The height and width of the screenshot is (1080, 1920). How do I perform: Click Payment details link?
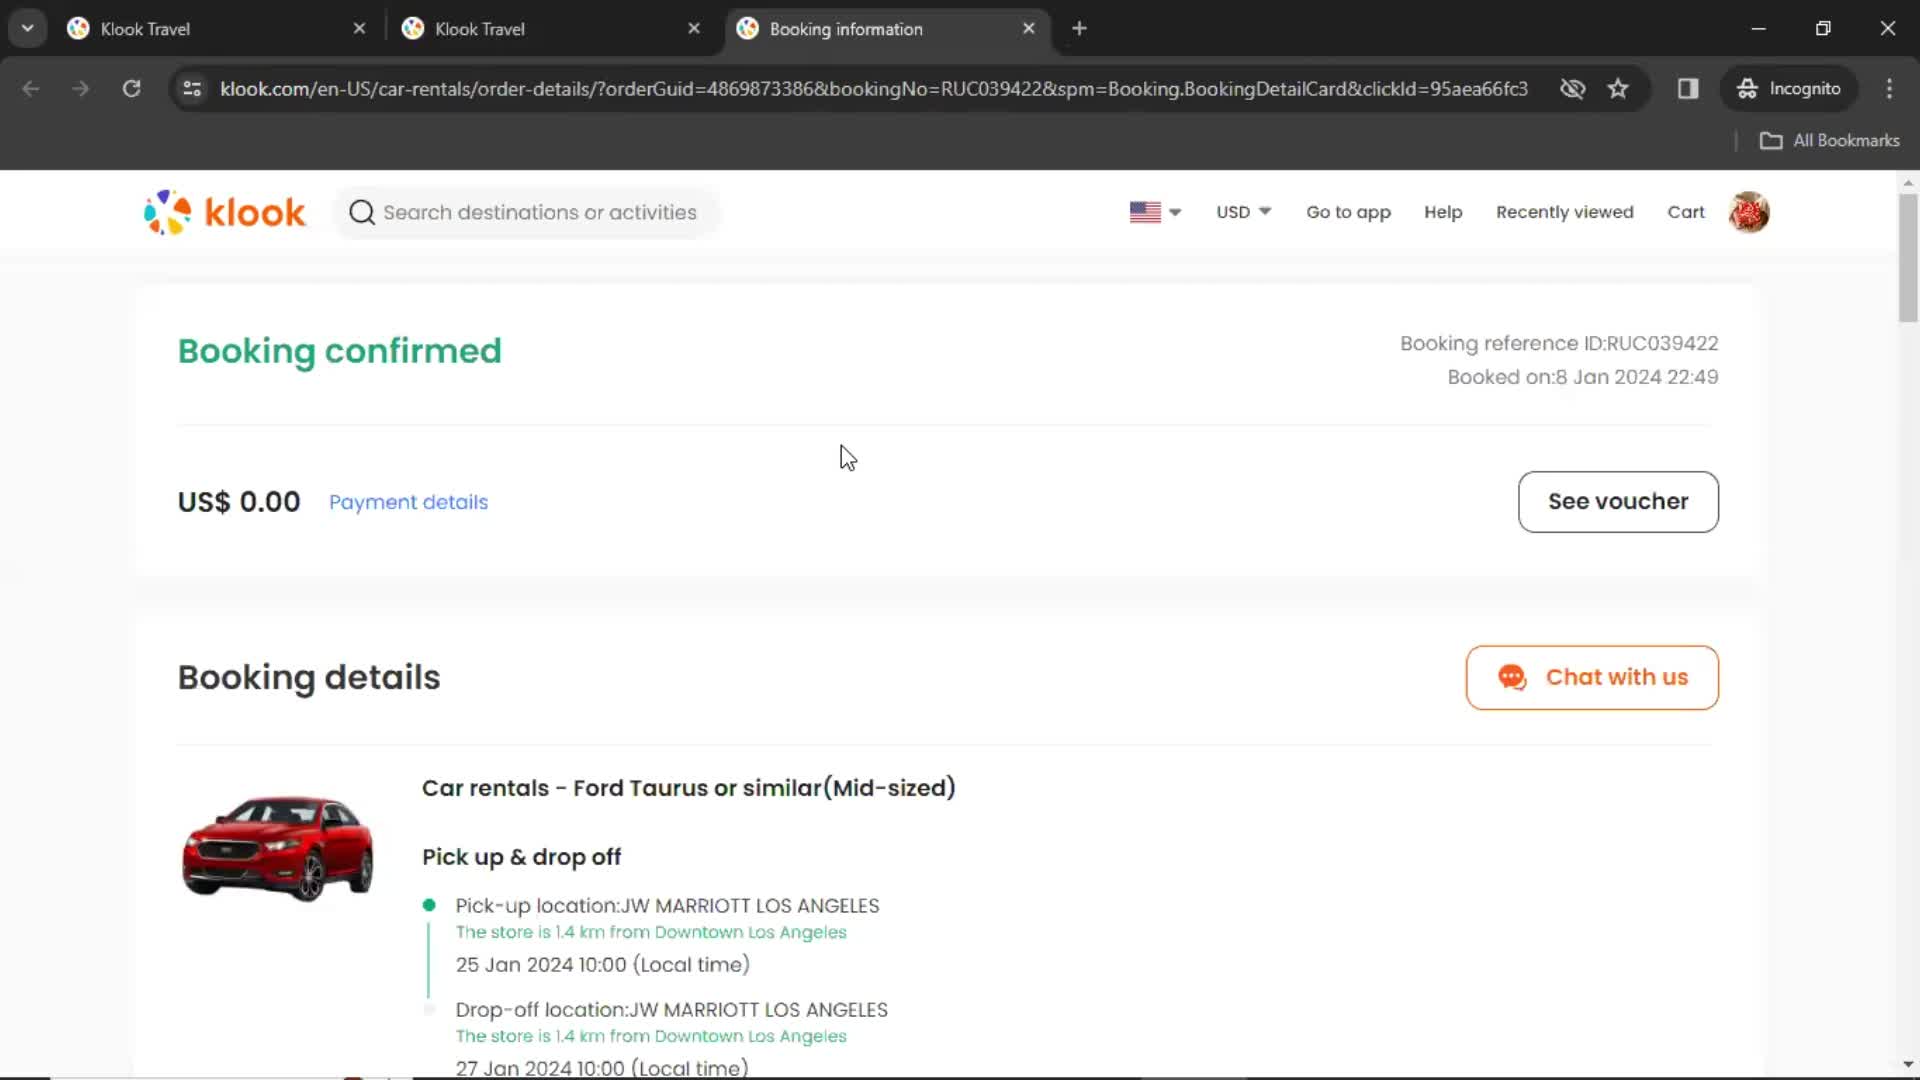coord(407,502)
